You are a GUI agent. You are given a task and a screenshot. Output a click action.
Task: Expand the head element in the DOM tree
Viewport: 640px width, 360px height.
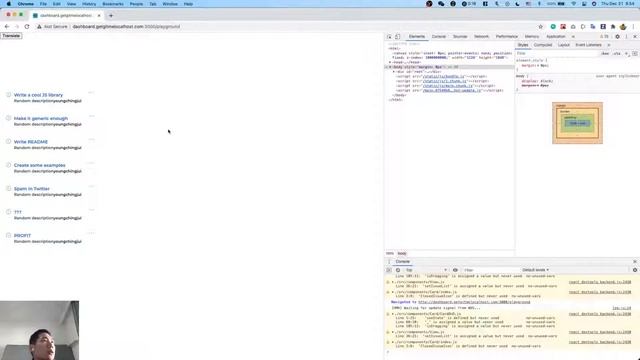pos(390,62)
